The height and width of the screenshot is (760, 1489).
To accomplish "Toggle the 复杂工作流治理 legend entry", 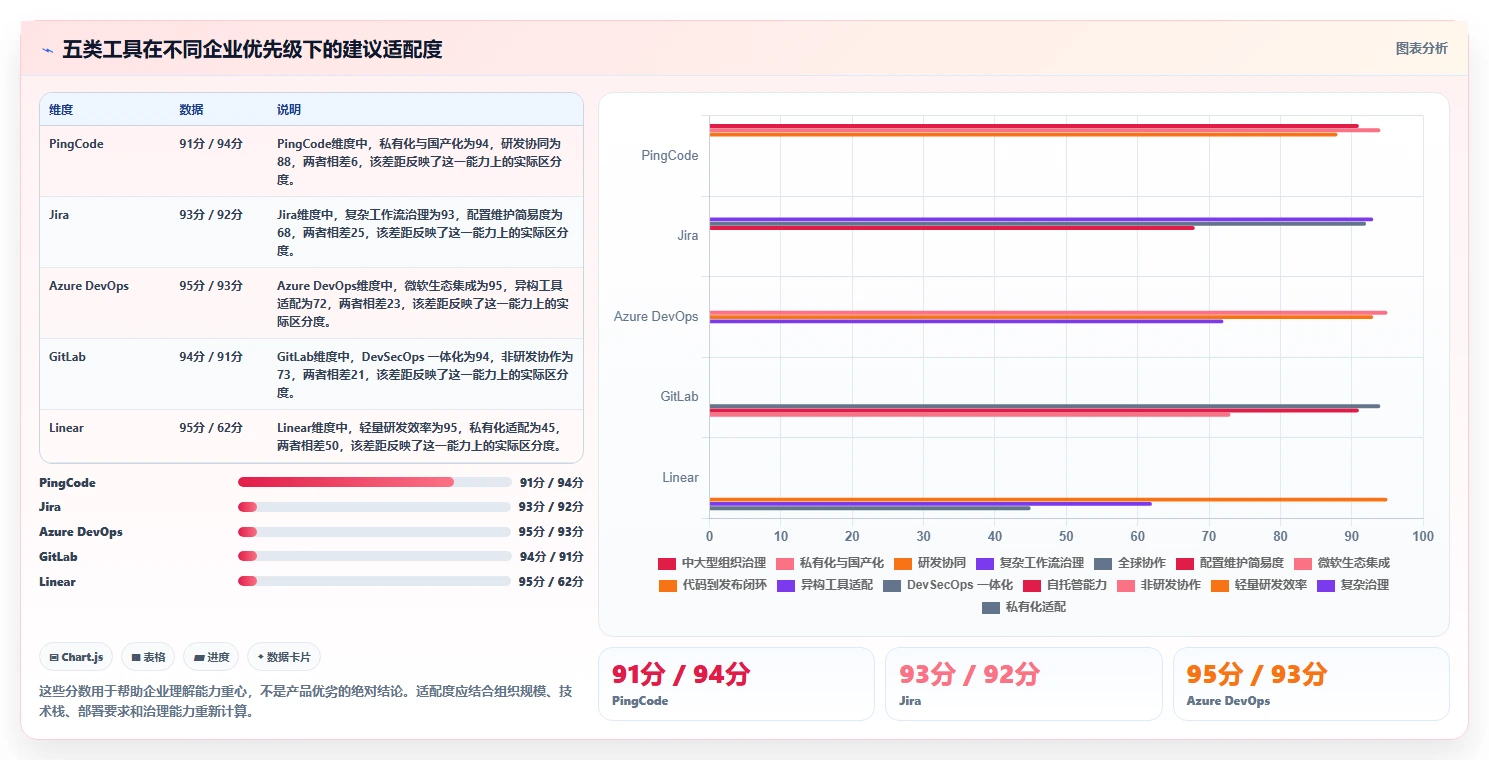I will point(1030,563).
